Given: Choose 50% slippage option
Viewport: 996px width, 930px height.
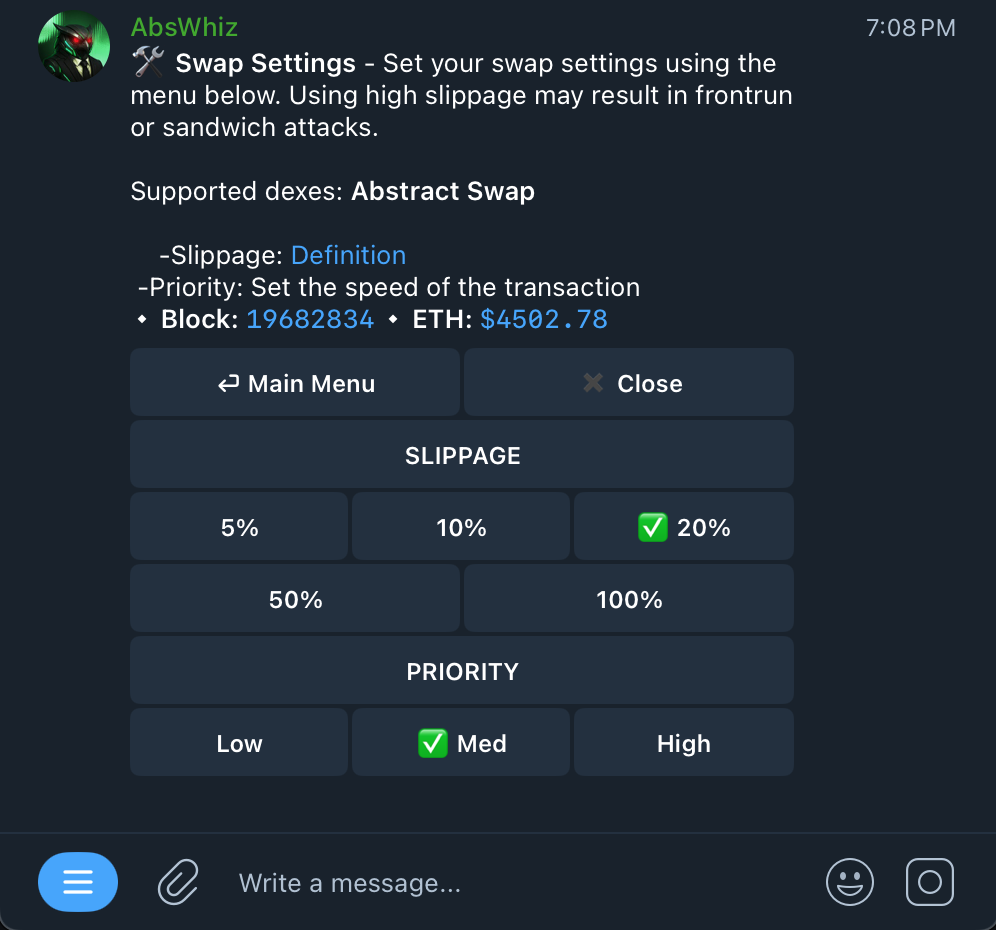Looking at the screenshot, I should click(x=295, y=600).
